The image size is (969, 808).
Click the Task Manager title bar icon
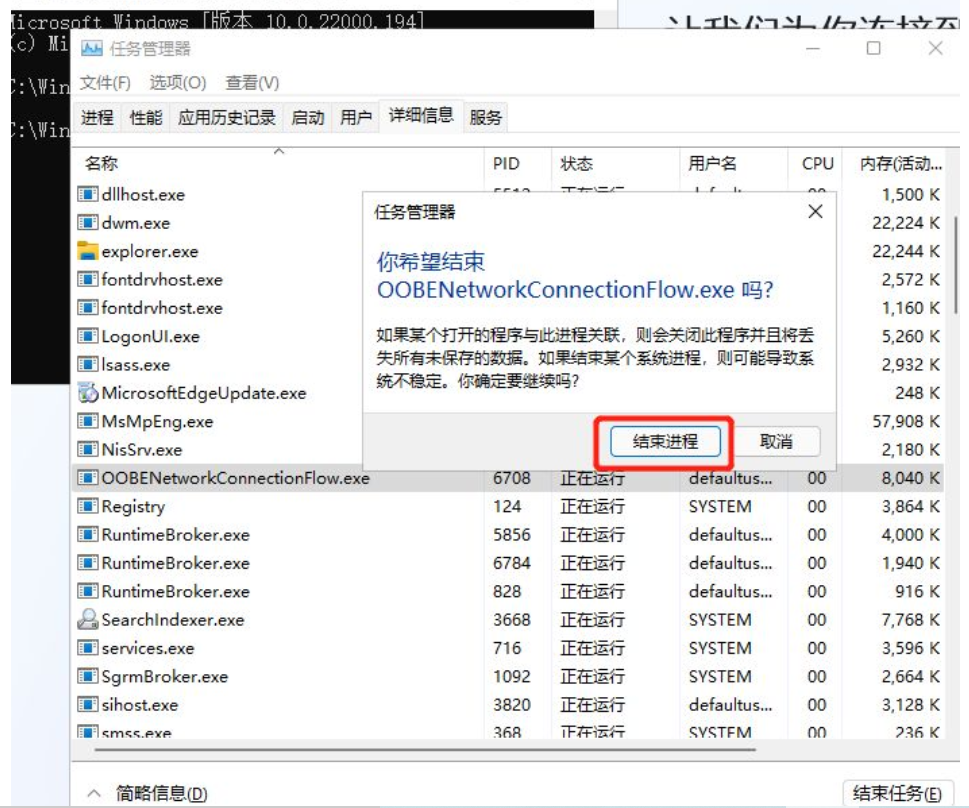click(92, 48)
